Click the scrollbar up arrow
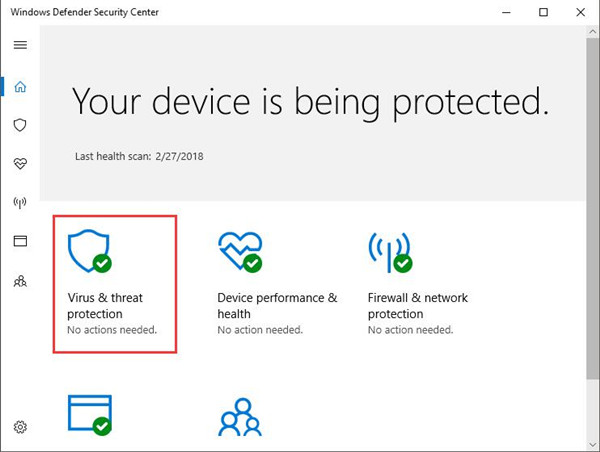 593,32
